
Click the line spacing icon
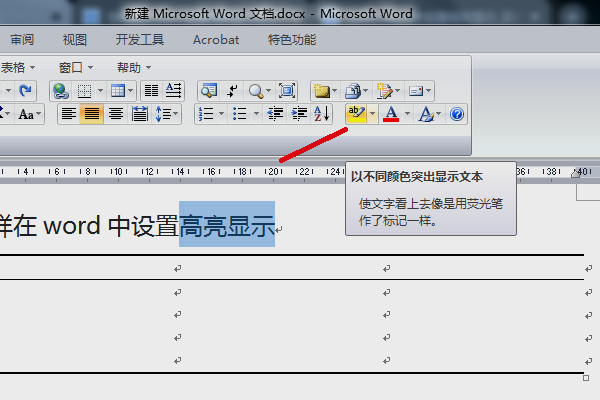(x=164, y=114)
